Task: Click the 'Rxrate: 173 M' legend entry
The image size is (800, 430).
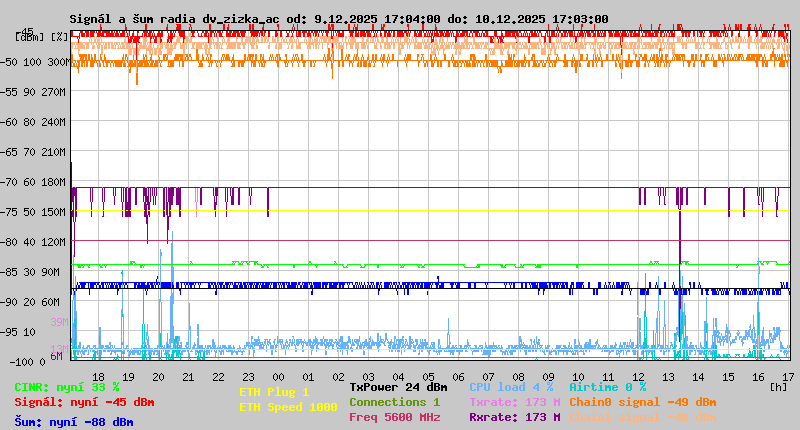Action: point(515,417)
